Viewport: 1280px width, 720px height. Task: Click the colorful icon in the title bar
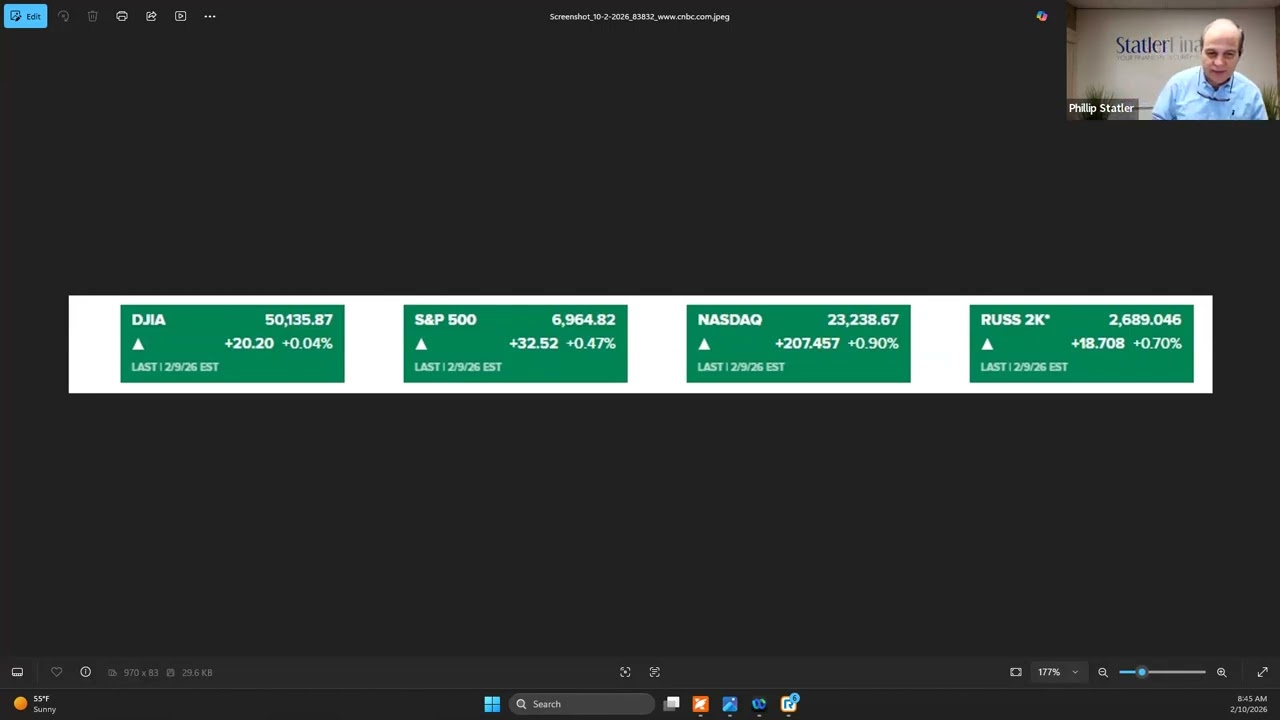1042,16
